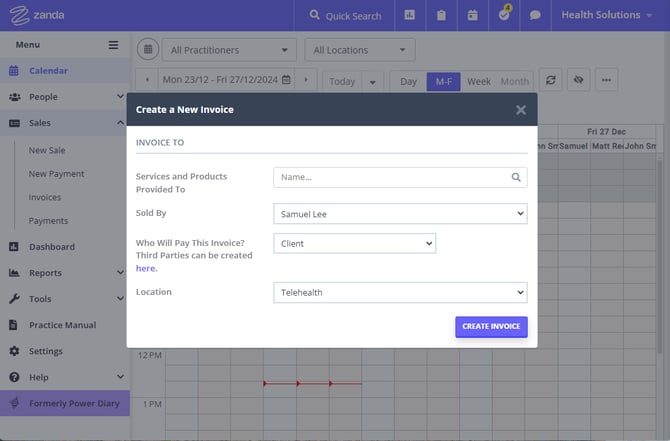Open the calendar icon in top bar
The image size is (670, 441).
click(x=473, y=15)
